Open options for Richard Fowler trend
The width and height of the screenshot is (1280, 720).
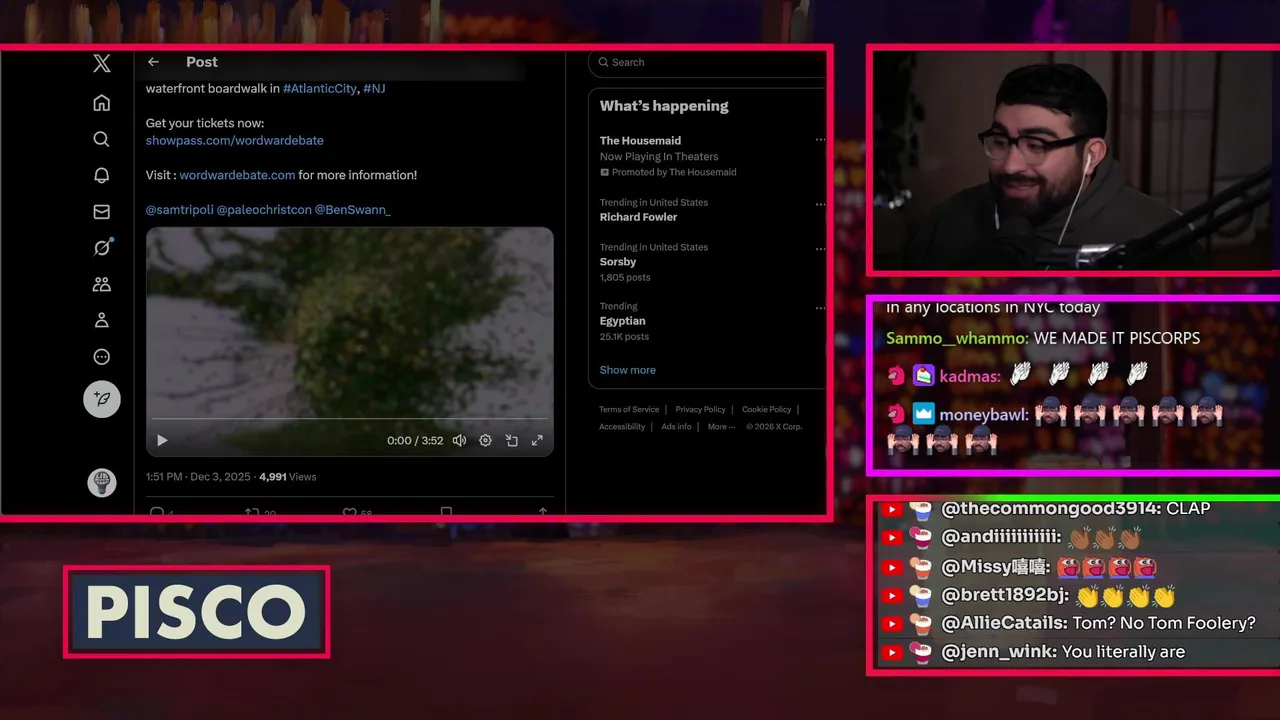[820, 203]
